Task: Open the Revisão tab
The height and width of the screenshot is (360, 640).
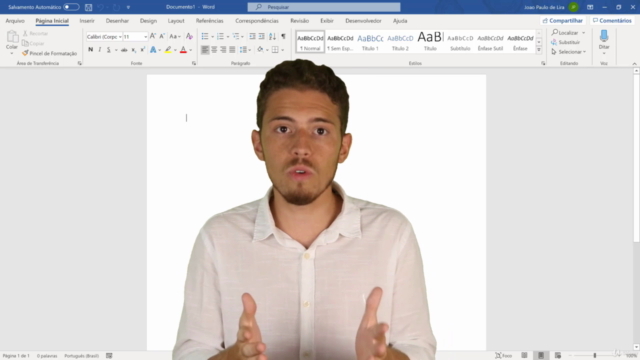Action: (x=300, y=20)
